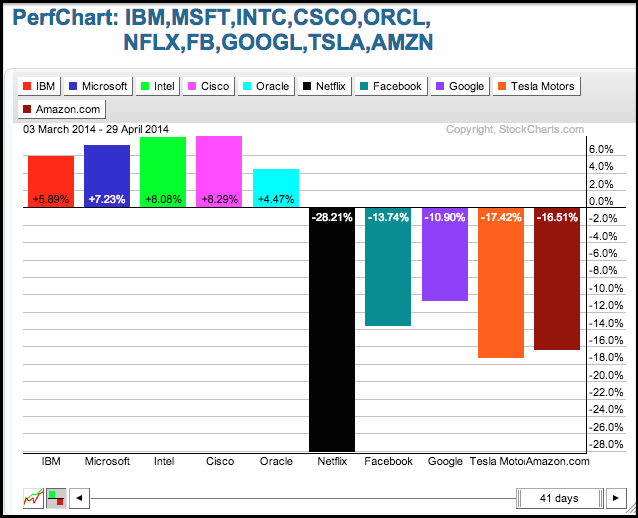This screenshot has height=518, width=638.
Task: Select the histogram bar chart mode icon
Action: pos(56,497)
